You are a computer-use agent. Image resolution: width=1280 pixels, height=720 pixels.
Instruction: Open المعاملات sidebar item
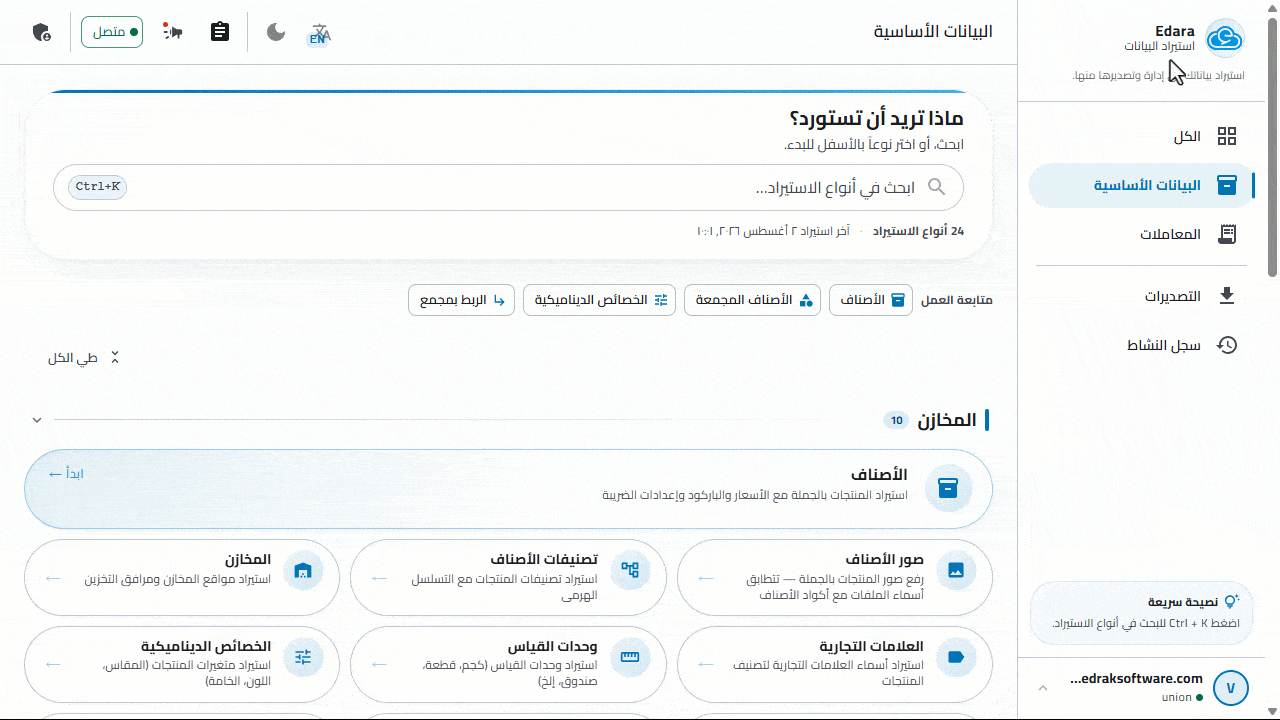pyautogui.click(x=1143, y=235)
